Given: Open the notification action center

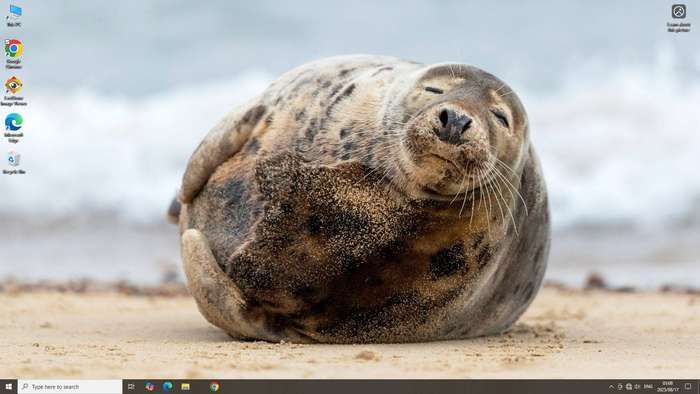Looking at the screenshot, I should [688, 386].
